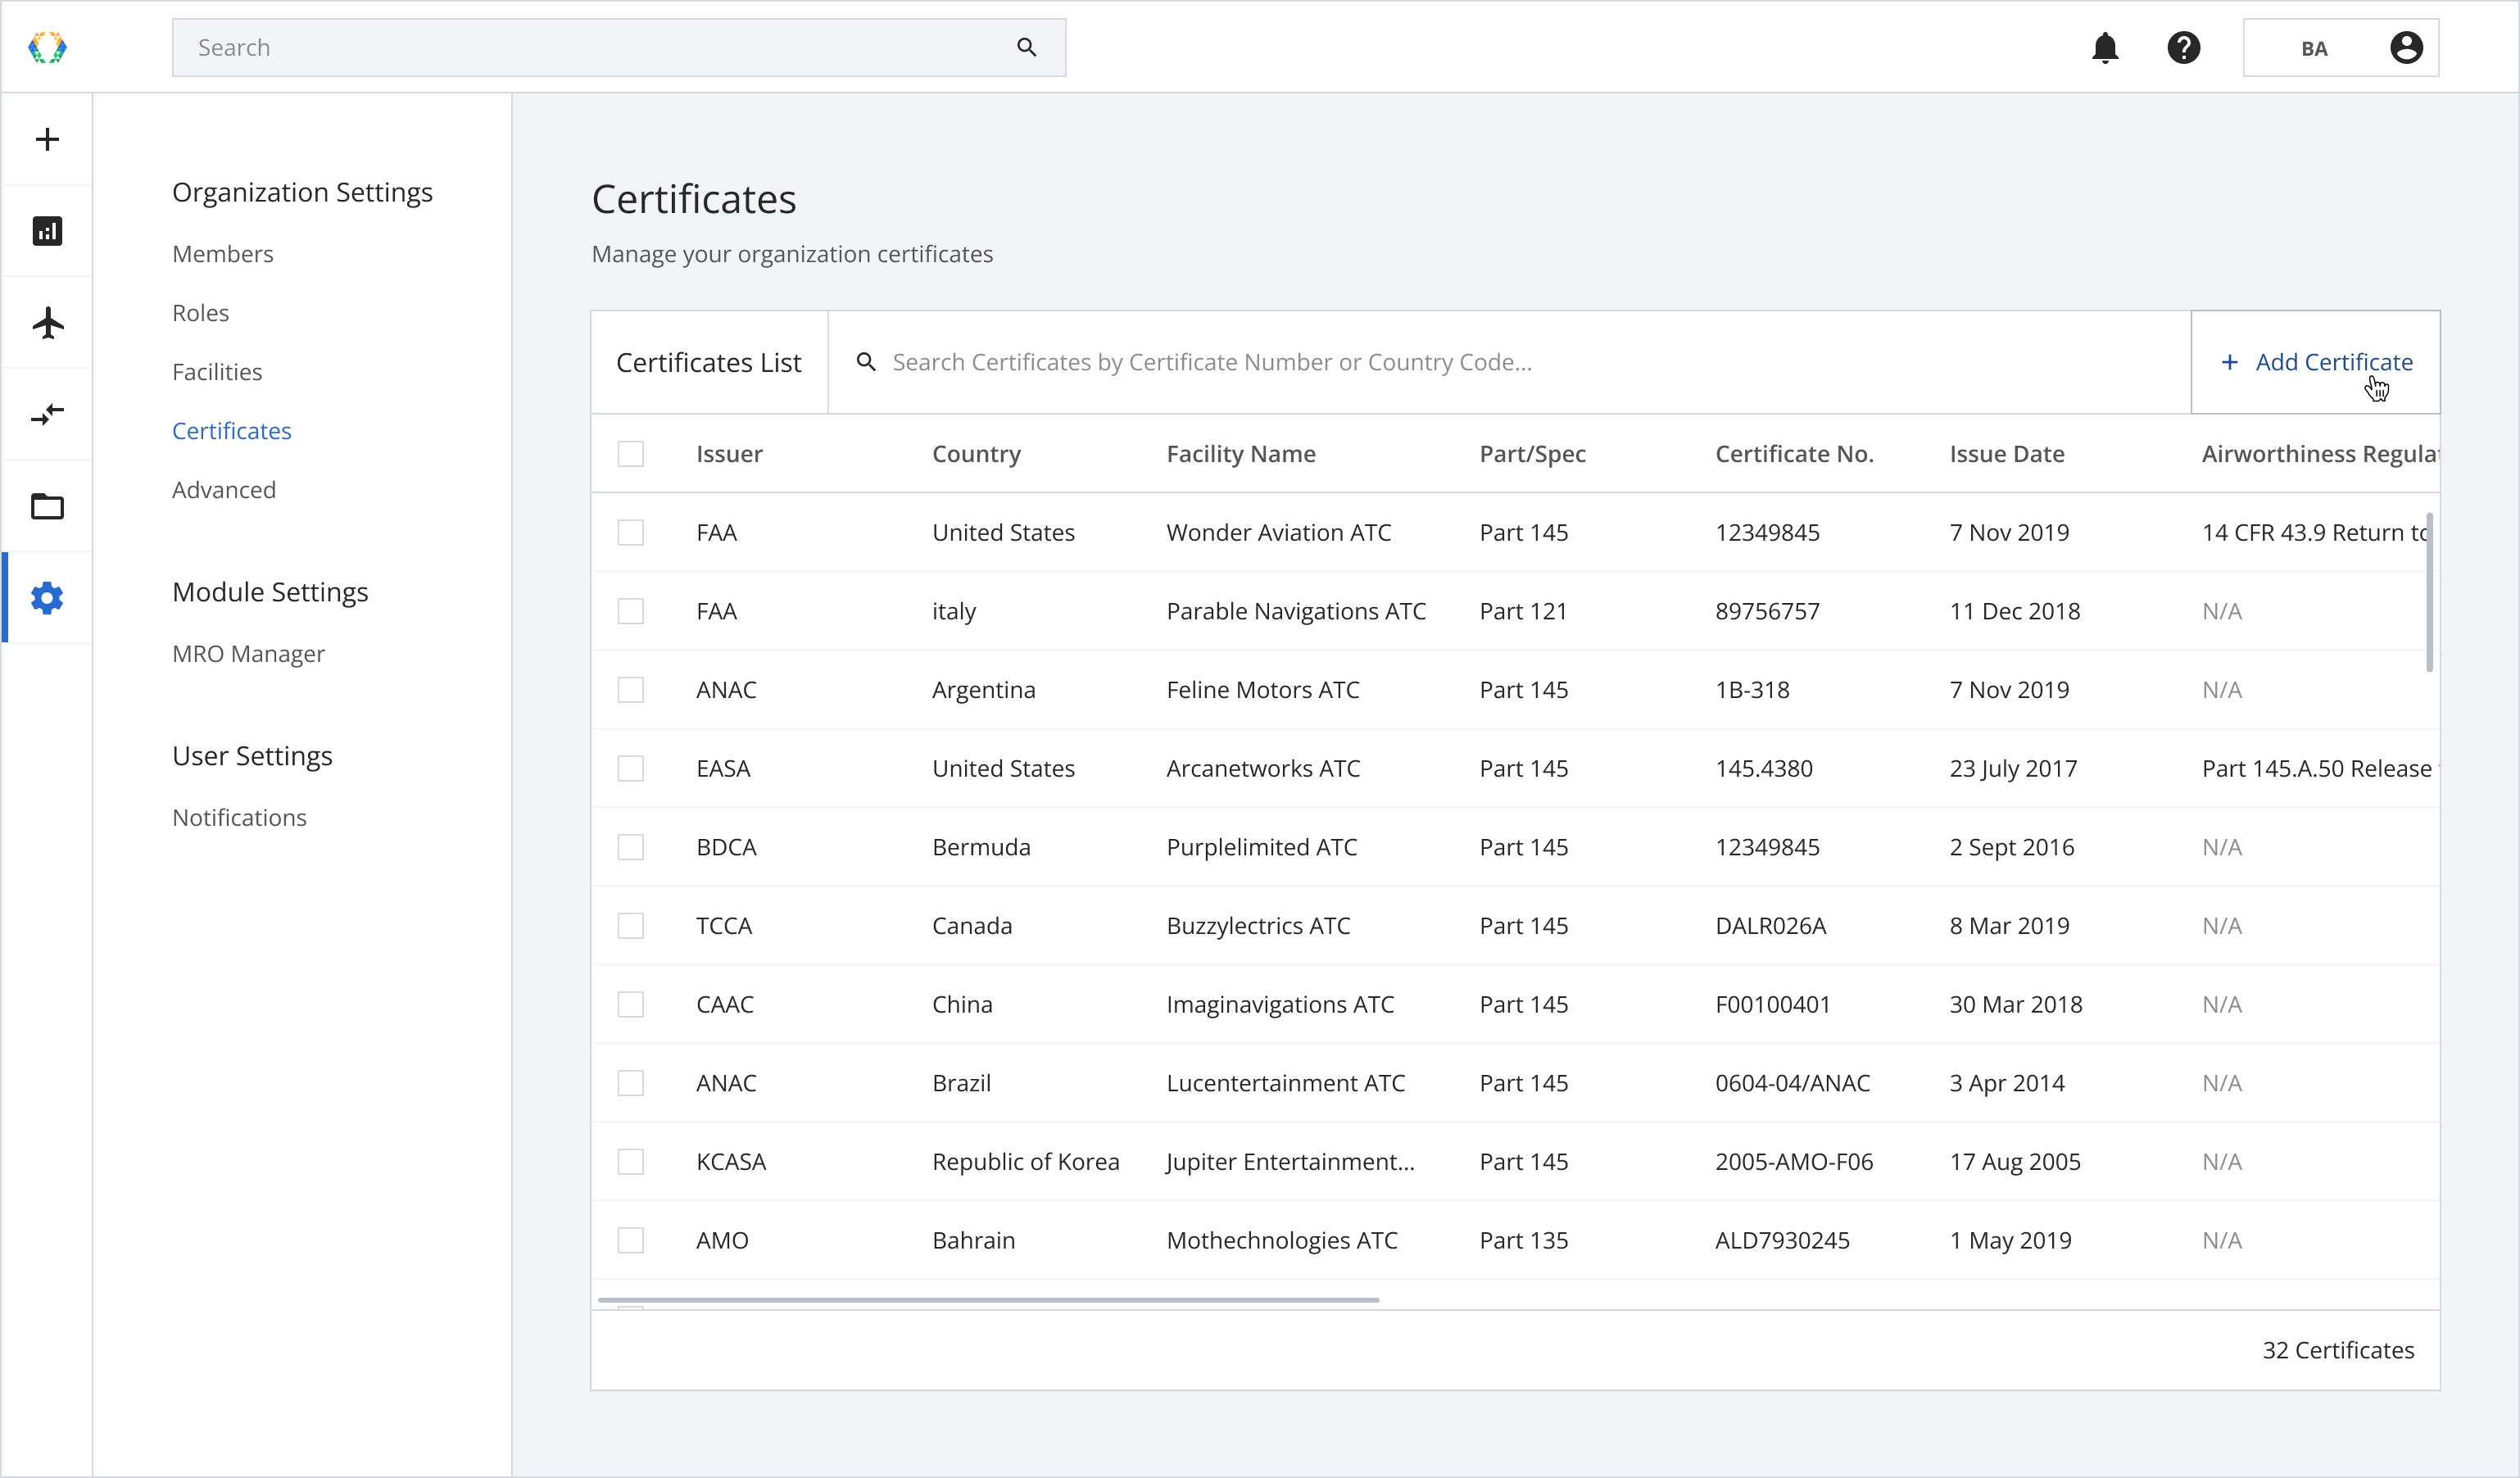
Task: Open the aircraft icon in sidebar
Action: (47, 323)
